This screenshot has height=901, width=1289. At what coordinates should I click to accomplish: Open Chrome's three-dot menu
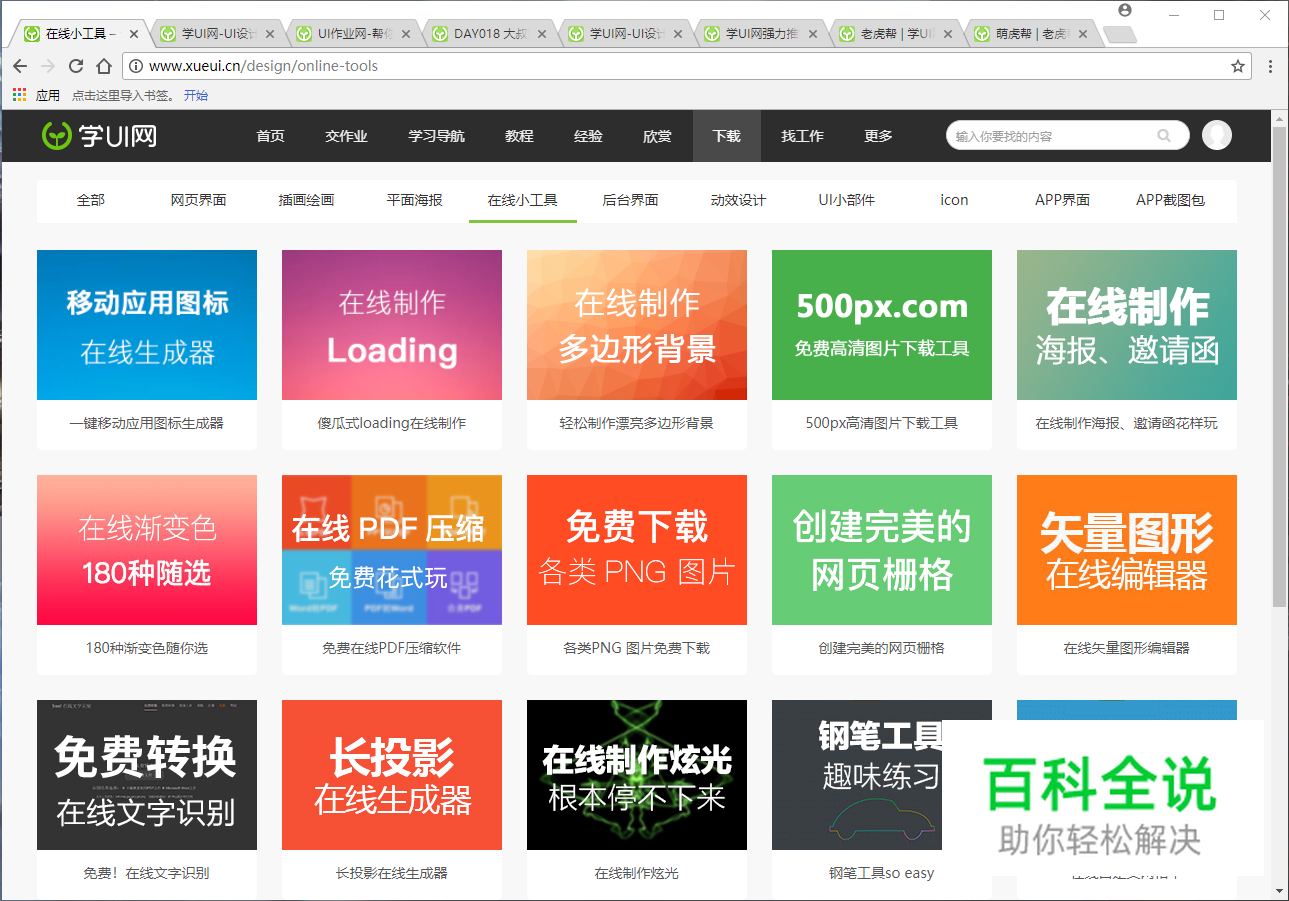[1271, 66]
